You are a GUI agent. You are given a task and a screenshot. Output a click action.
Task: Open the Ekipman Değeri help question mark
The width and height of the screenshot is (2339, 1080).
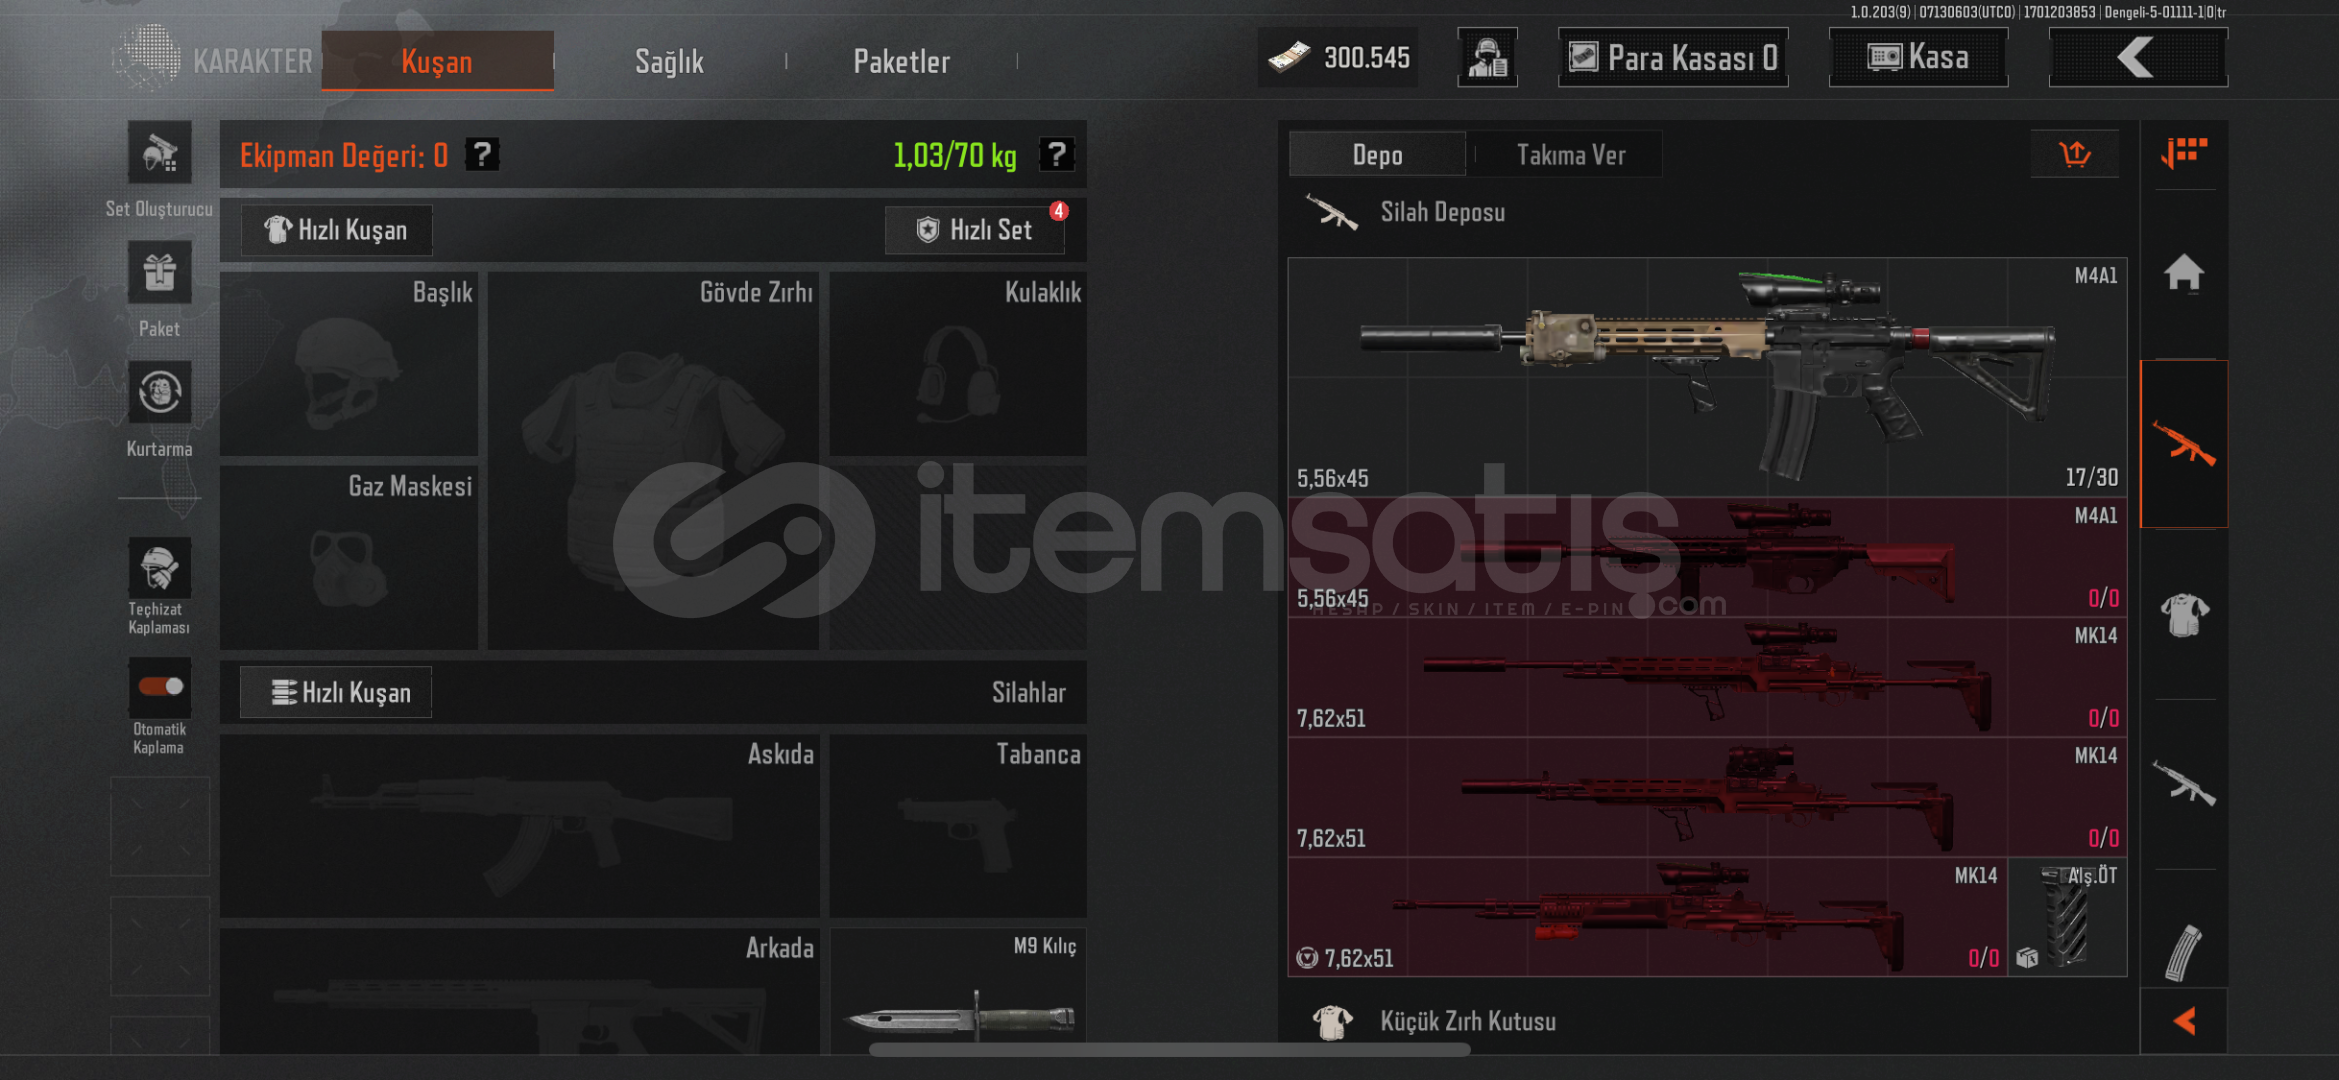(x=483, y=154)
